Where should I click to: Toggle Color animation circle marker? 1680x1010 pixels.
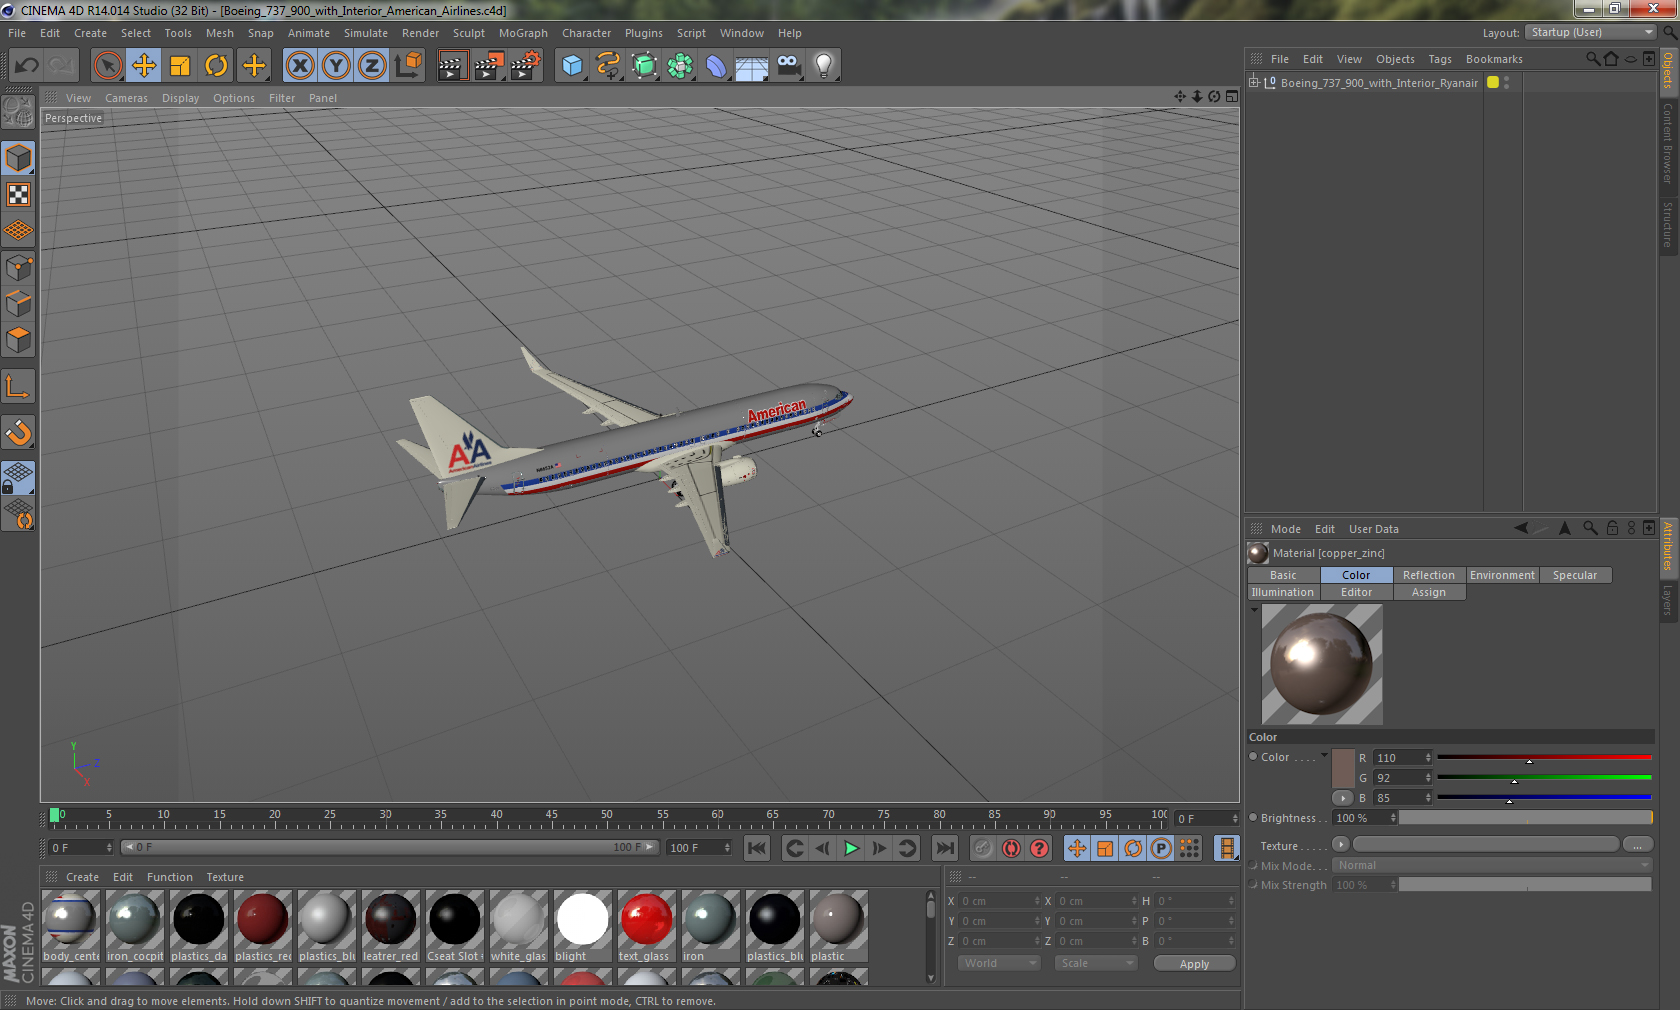(1253, 757)
